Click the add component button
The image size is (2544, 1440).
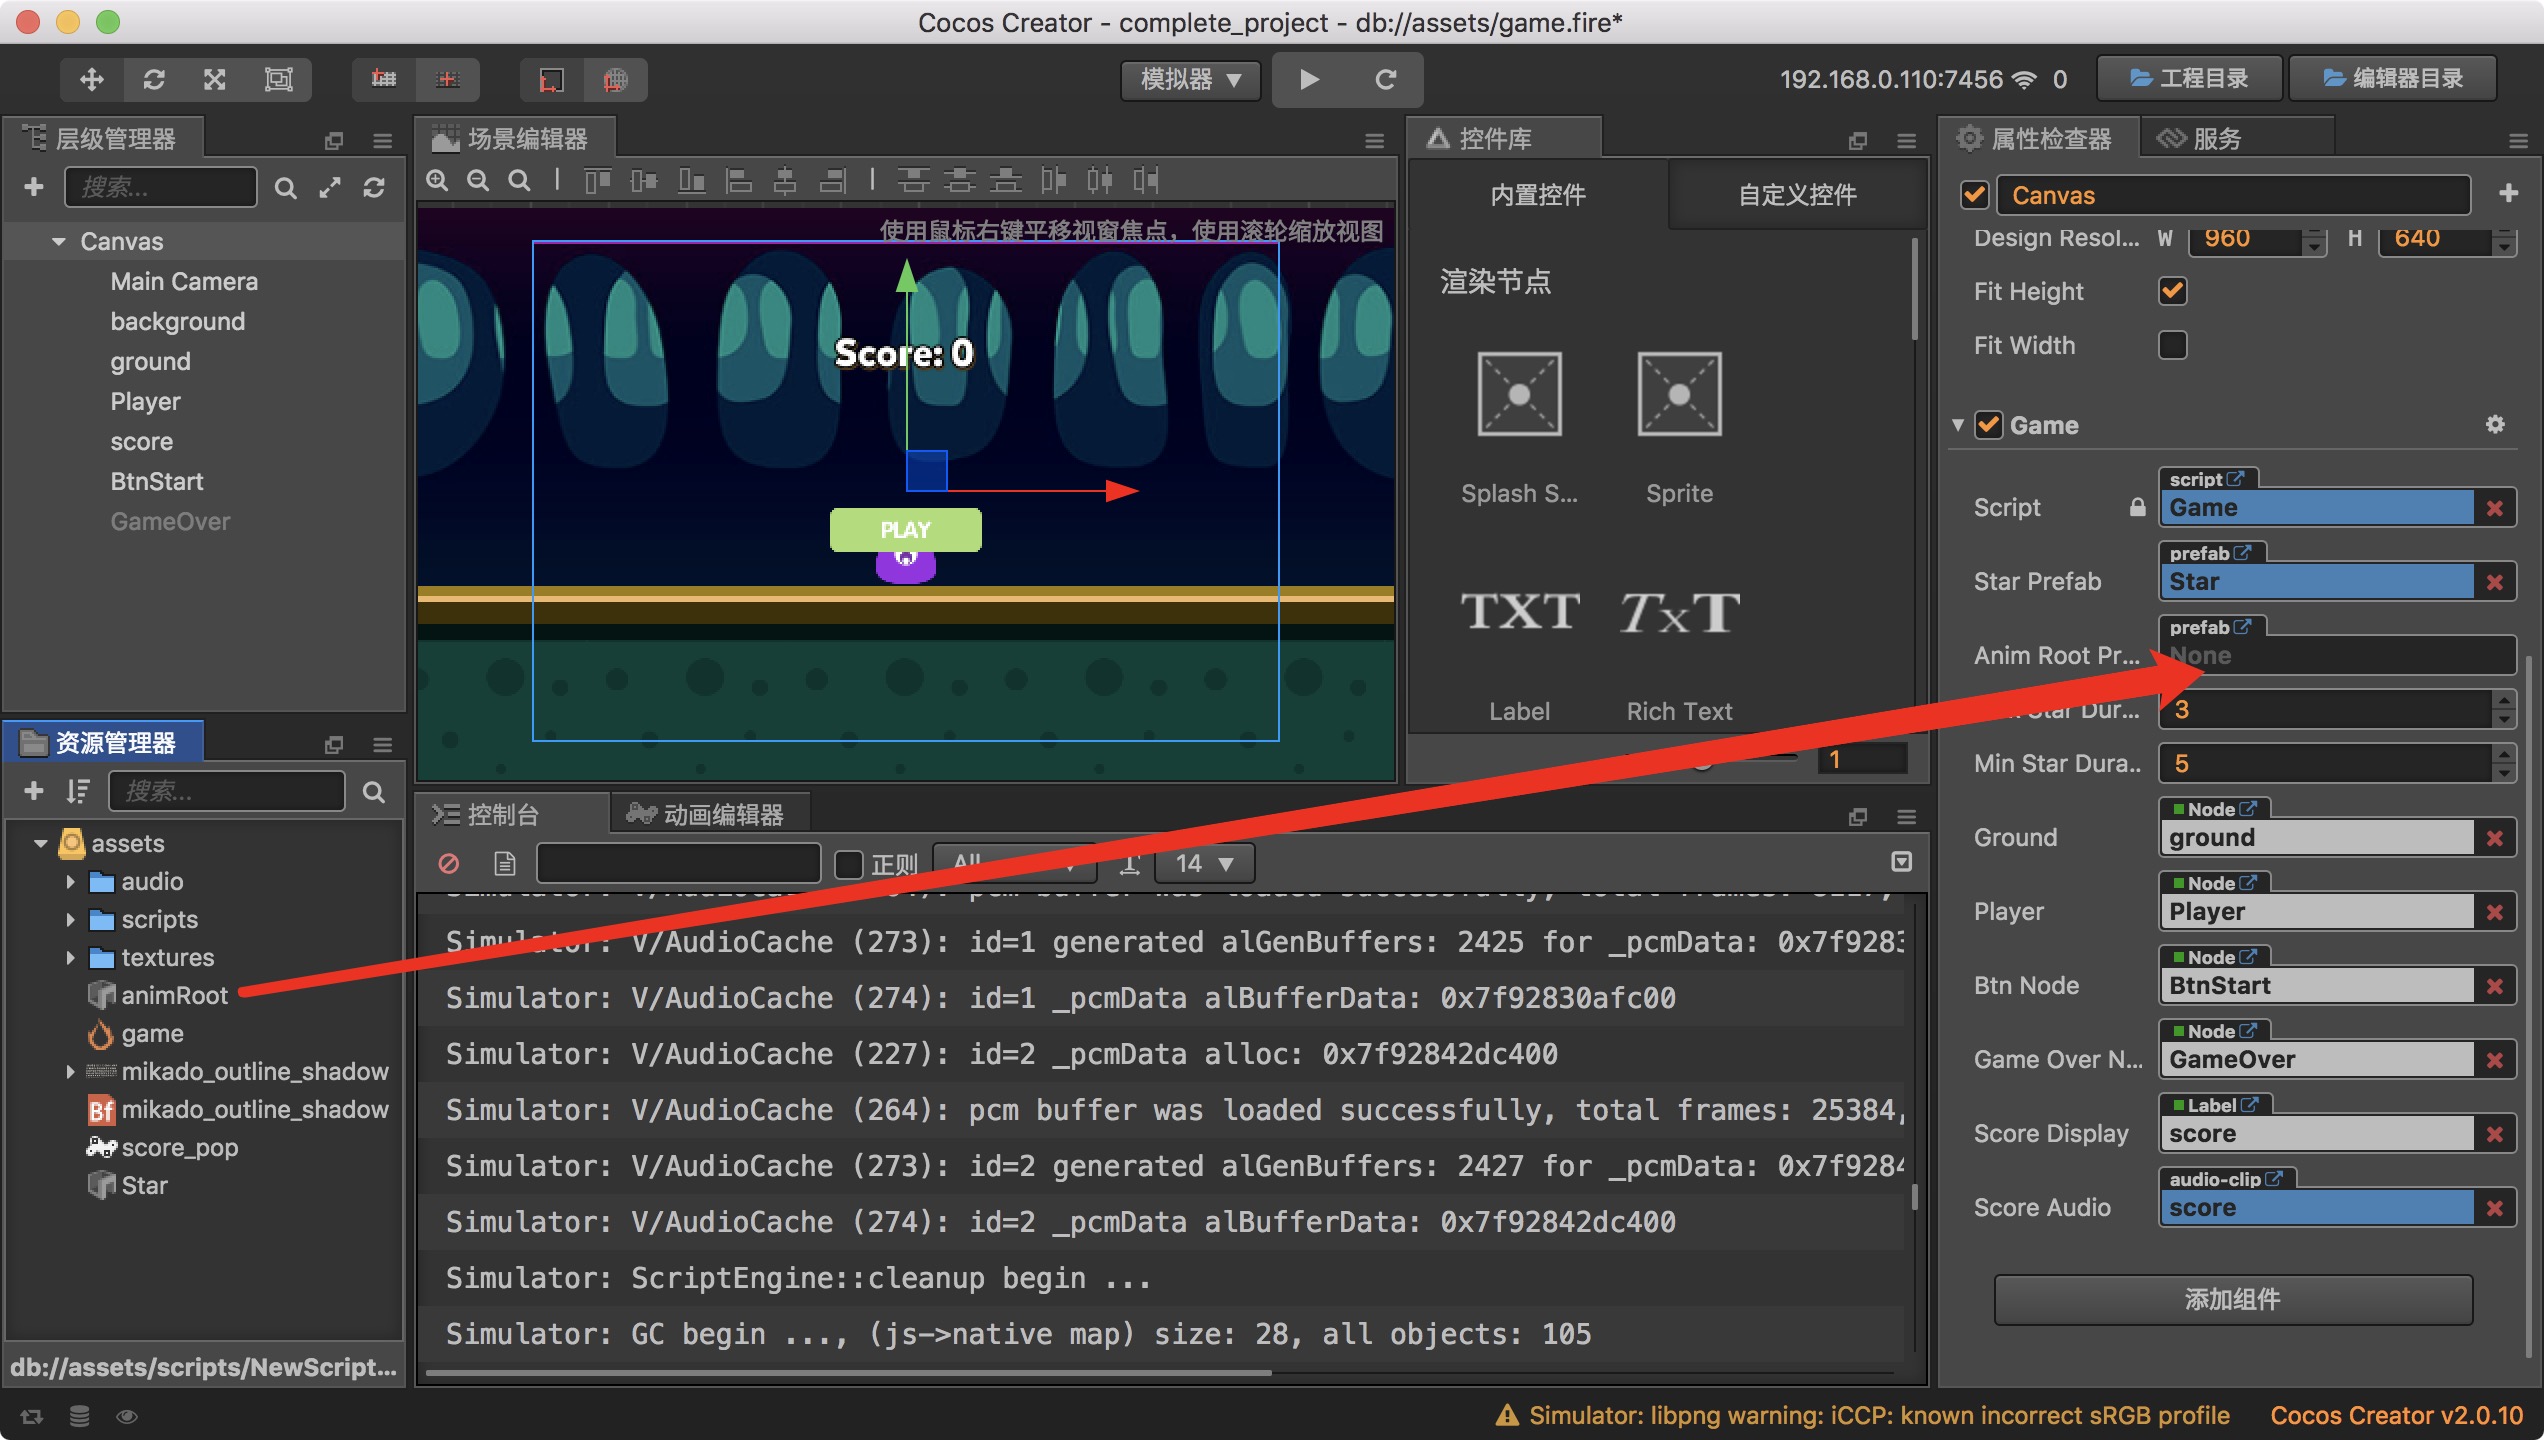click(x=2232, y=1299)
